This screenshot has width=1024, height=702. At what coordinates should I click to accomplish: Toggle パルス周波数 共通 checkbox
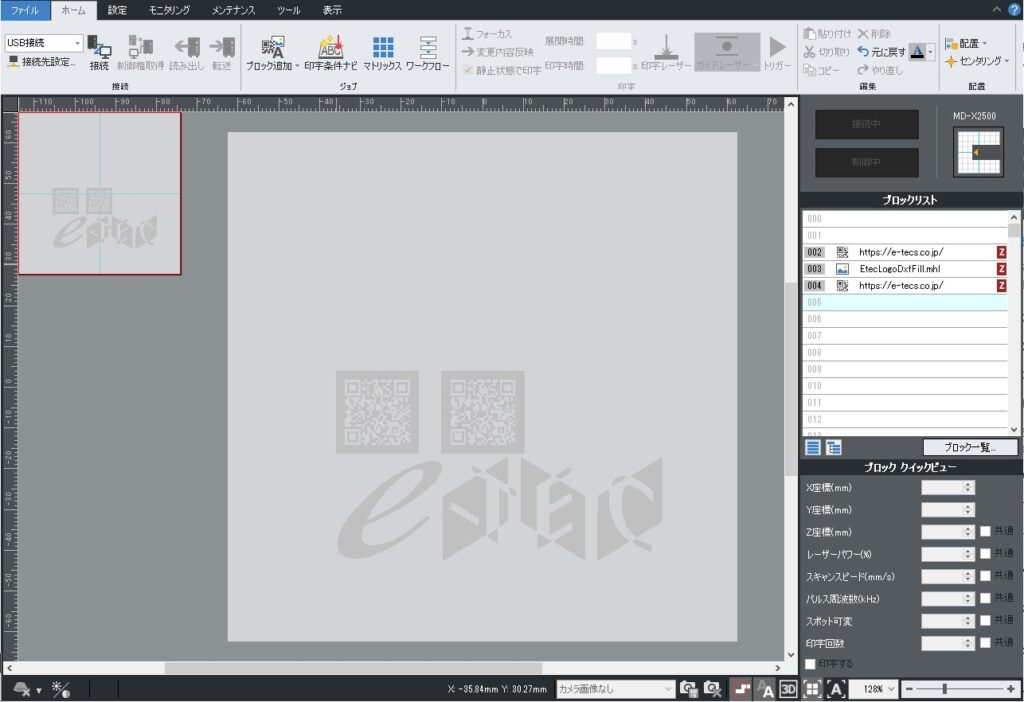click(x=985, y=598)
